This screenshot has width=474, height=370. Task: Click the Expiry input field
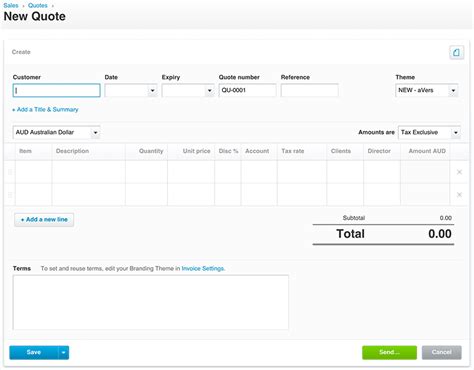pyautogui.click(x=183, y=91)
